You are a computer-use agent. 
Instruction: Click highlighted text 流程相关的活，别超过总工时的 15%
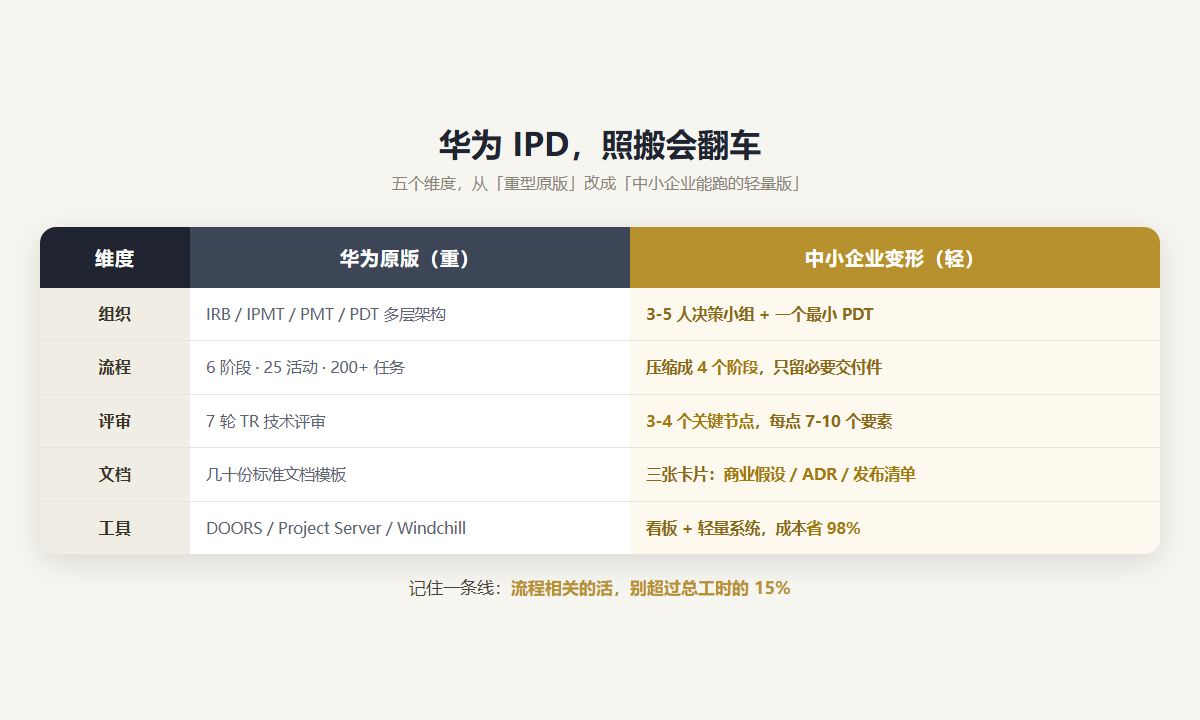(651, 588)
